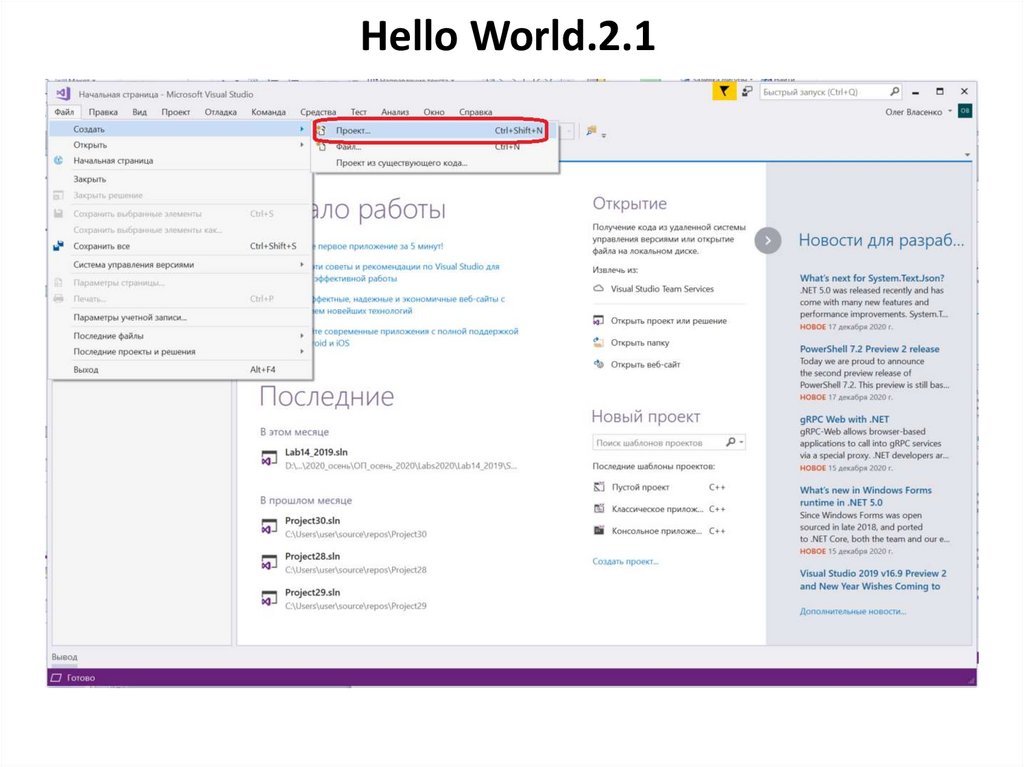Viewport: 1024px width, 767px height.
Task: Open Visual Studio 2019 v16.9 Preview 2 article
Action: point(872,579)
